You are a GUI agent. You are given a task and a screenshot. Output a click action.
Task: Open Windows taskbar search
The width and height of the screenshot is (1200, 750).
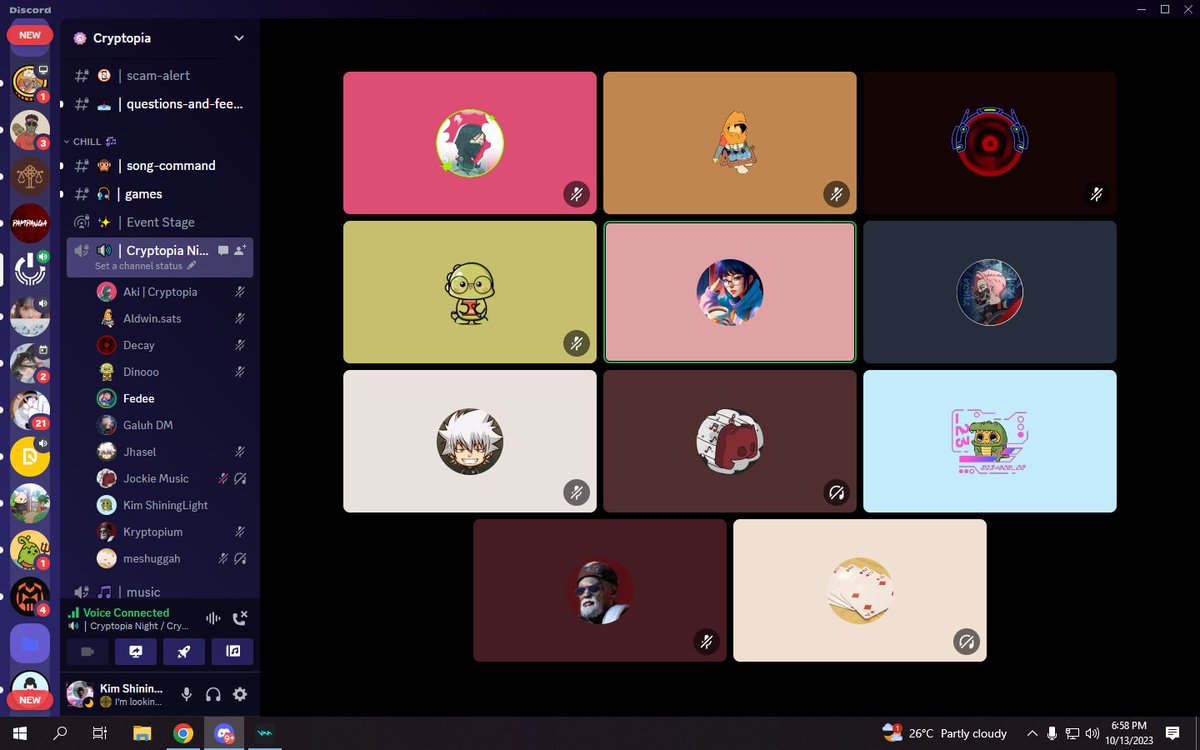[x=60, y=733]
